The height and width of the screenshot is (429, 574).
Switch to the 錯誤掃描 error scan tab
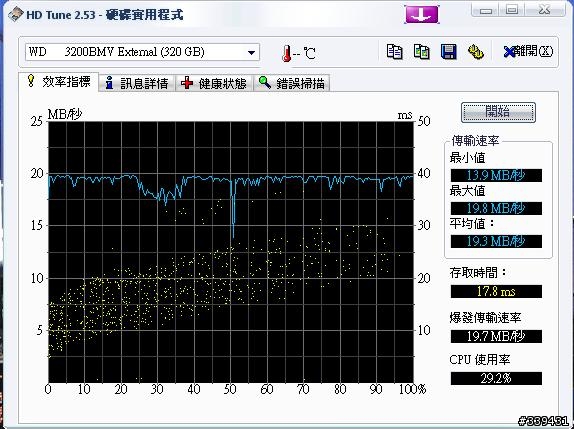click(292, 83)
